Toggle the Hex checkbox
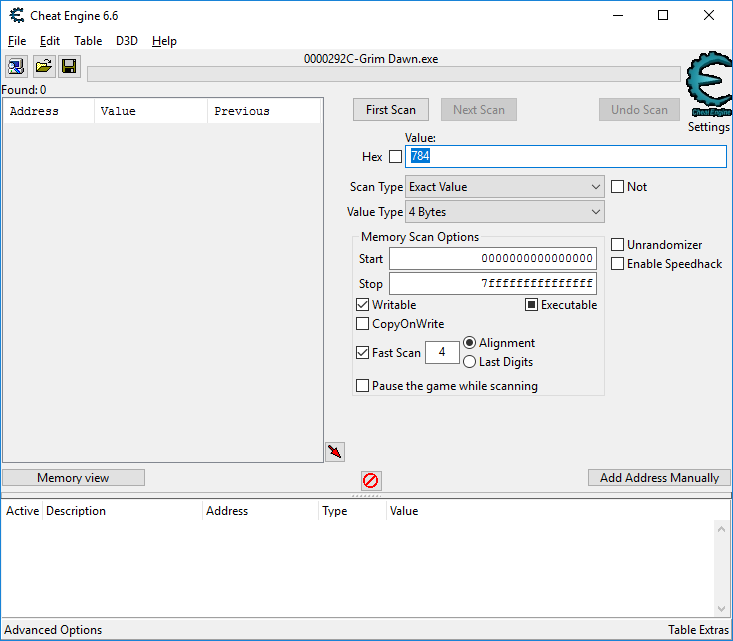Screen dimensions: 733x641 pyautogui.click(x=395, y=156)
